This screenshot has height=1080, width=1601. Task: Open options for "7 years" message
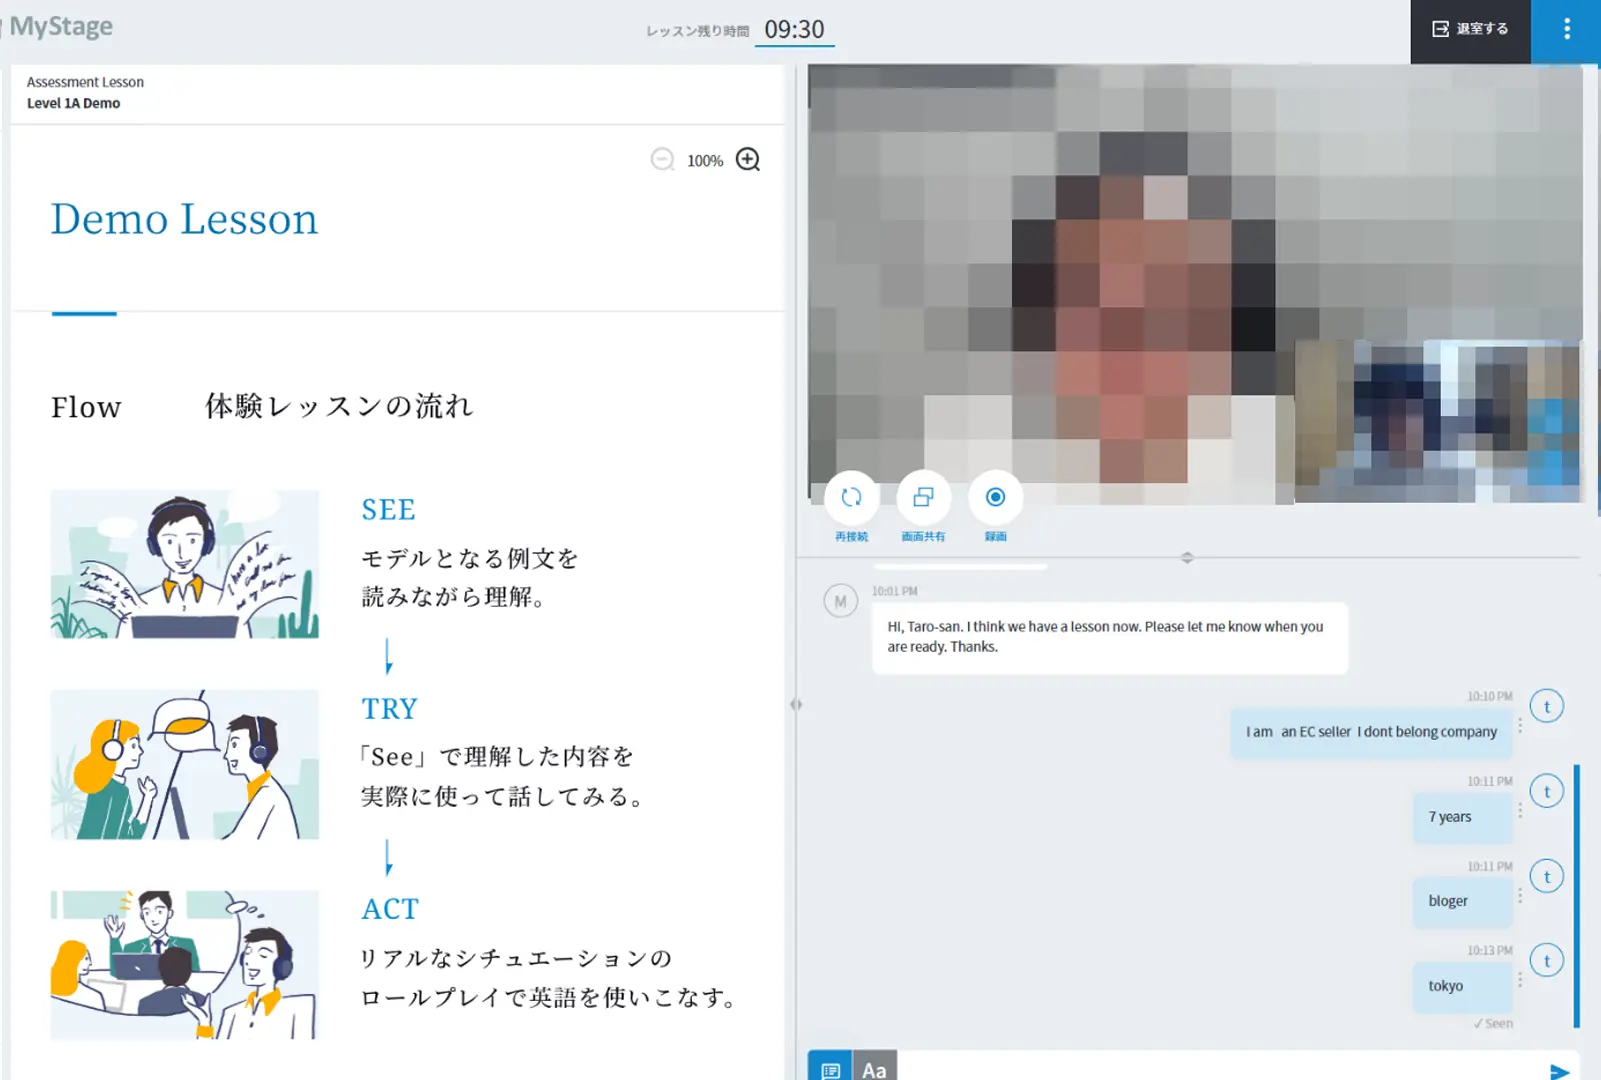(x=1520, y=810)
